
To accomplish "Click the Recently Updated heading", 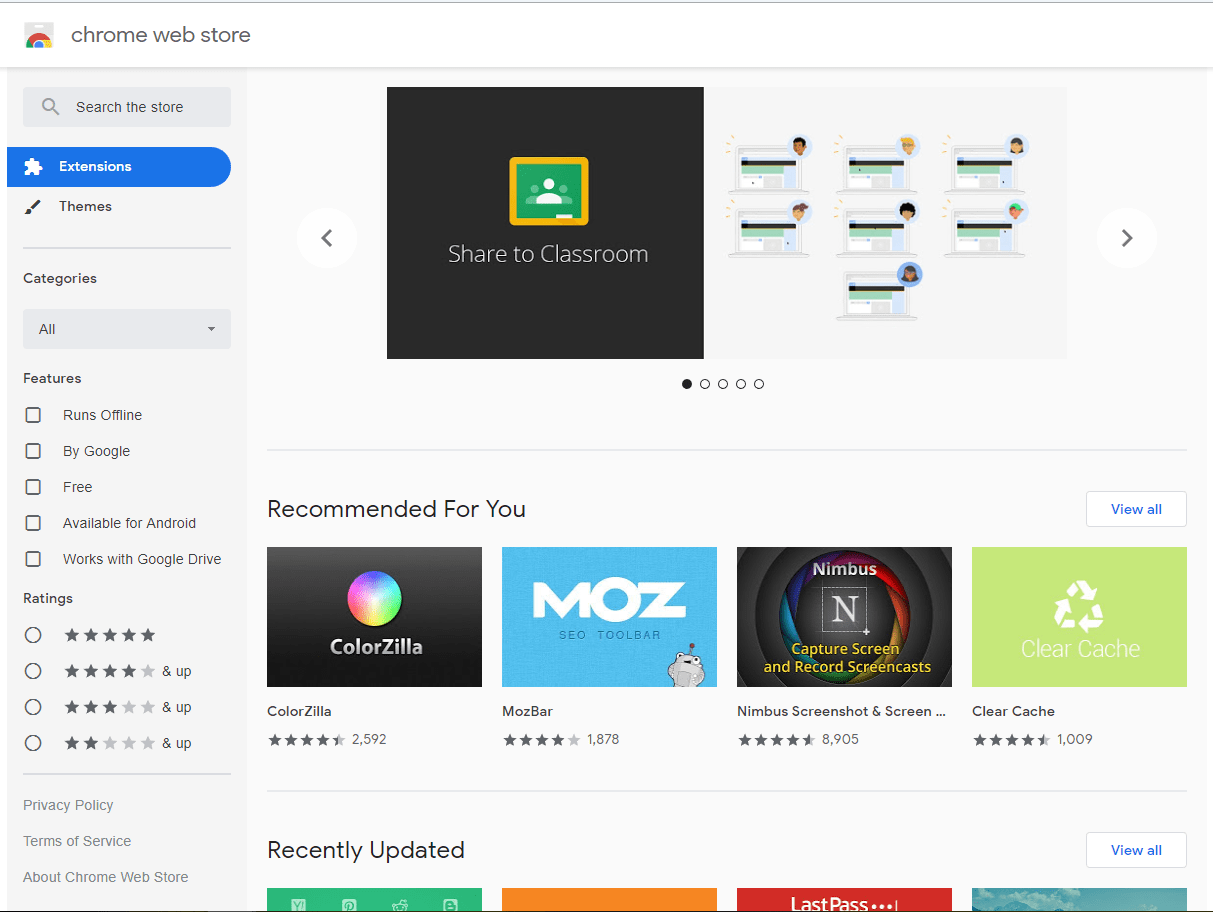I will [366, 850].
